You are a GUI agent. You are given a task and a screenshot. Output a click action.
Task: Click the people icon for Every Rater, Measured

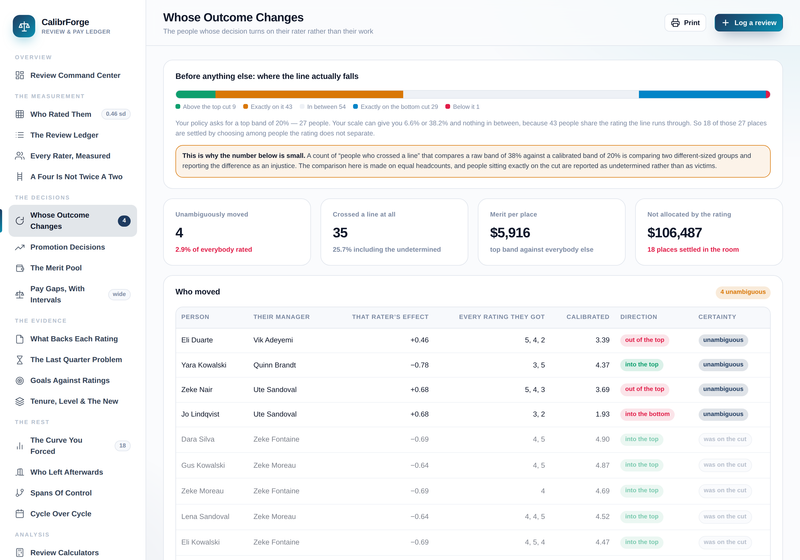pos(19,156)
